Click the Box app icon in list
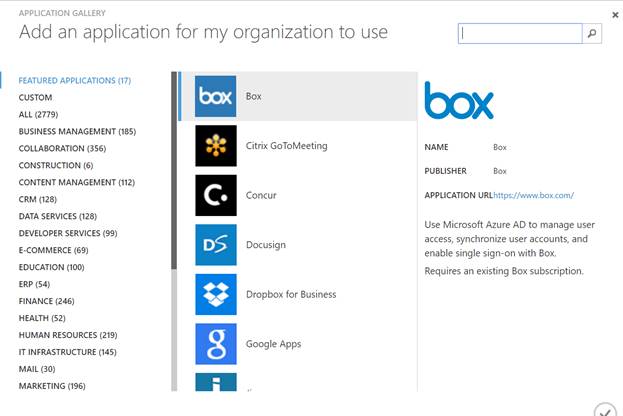Image resolution: width=623 pixels, height=416 pixels. pos(216,96)
